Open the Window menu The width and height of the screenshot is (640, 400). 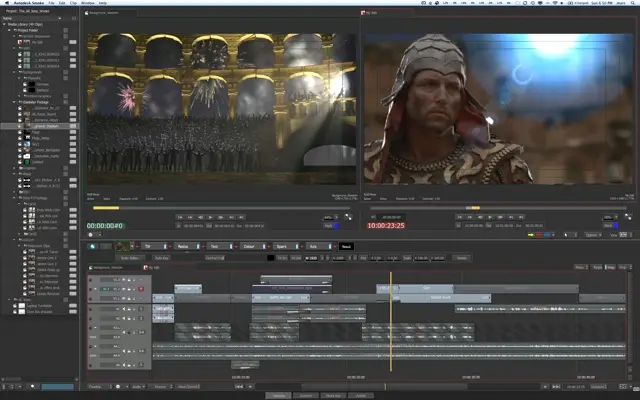88,3
